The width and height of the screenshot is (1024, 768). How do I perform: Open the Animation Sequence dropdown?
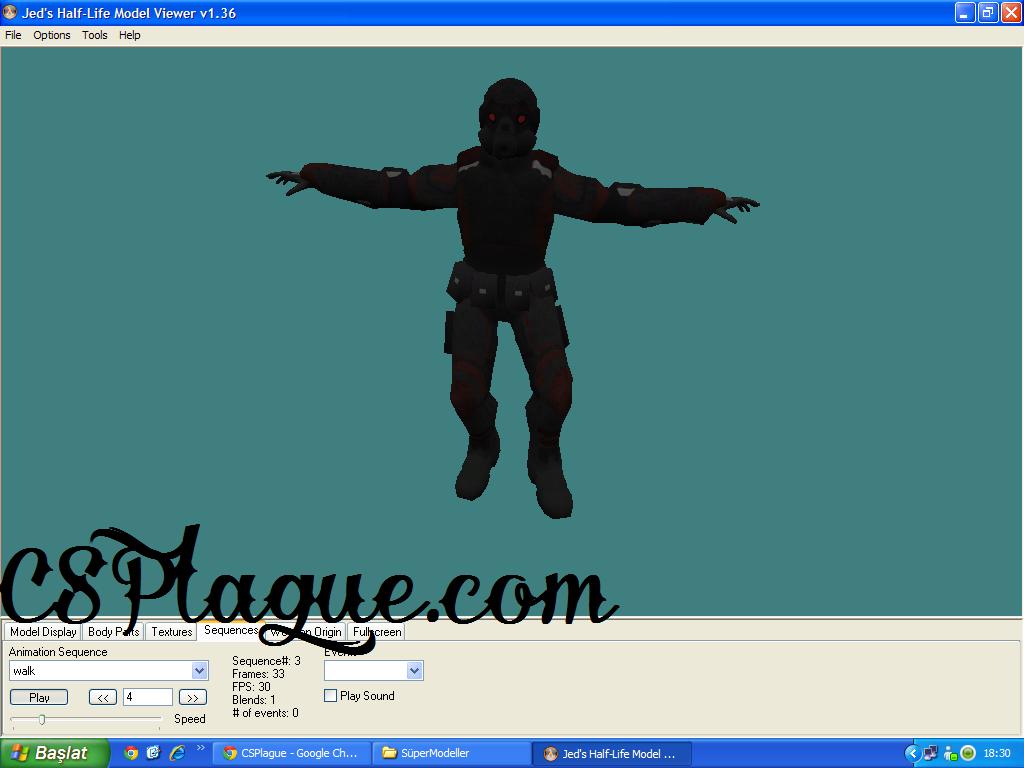point(199,671)
